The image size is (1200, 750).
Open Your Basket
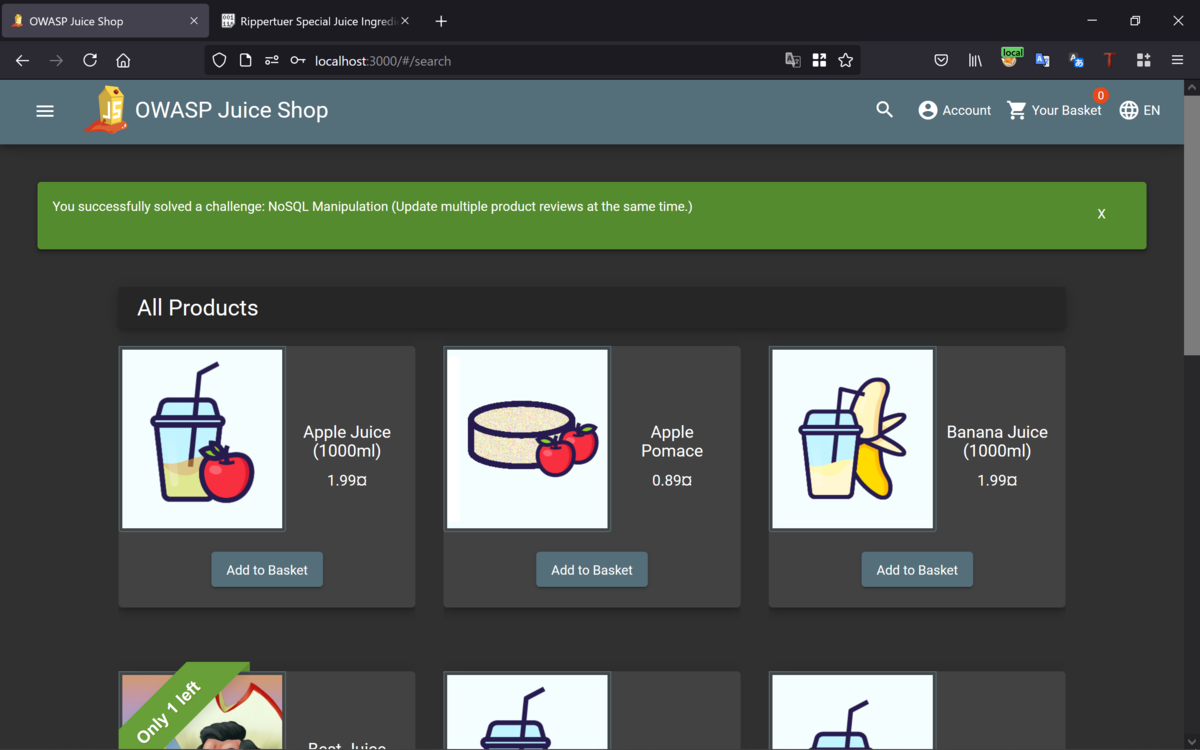tap(1054, 110)
